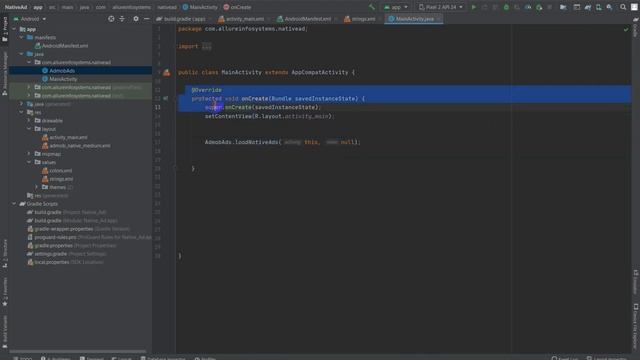
Task: Collapse the values folder
Action: point(29,162)
